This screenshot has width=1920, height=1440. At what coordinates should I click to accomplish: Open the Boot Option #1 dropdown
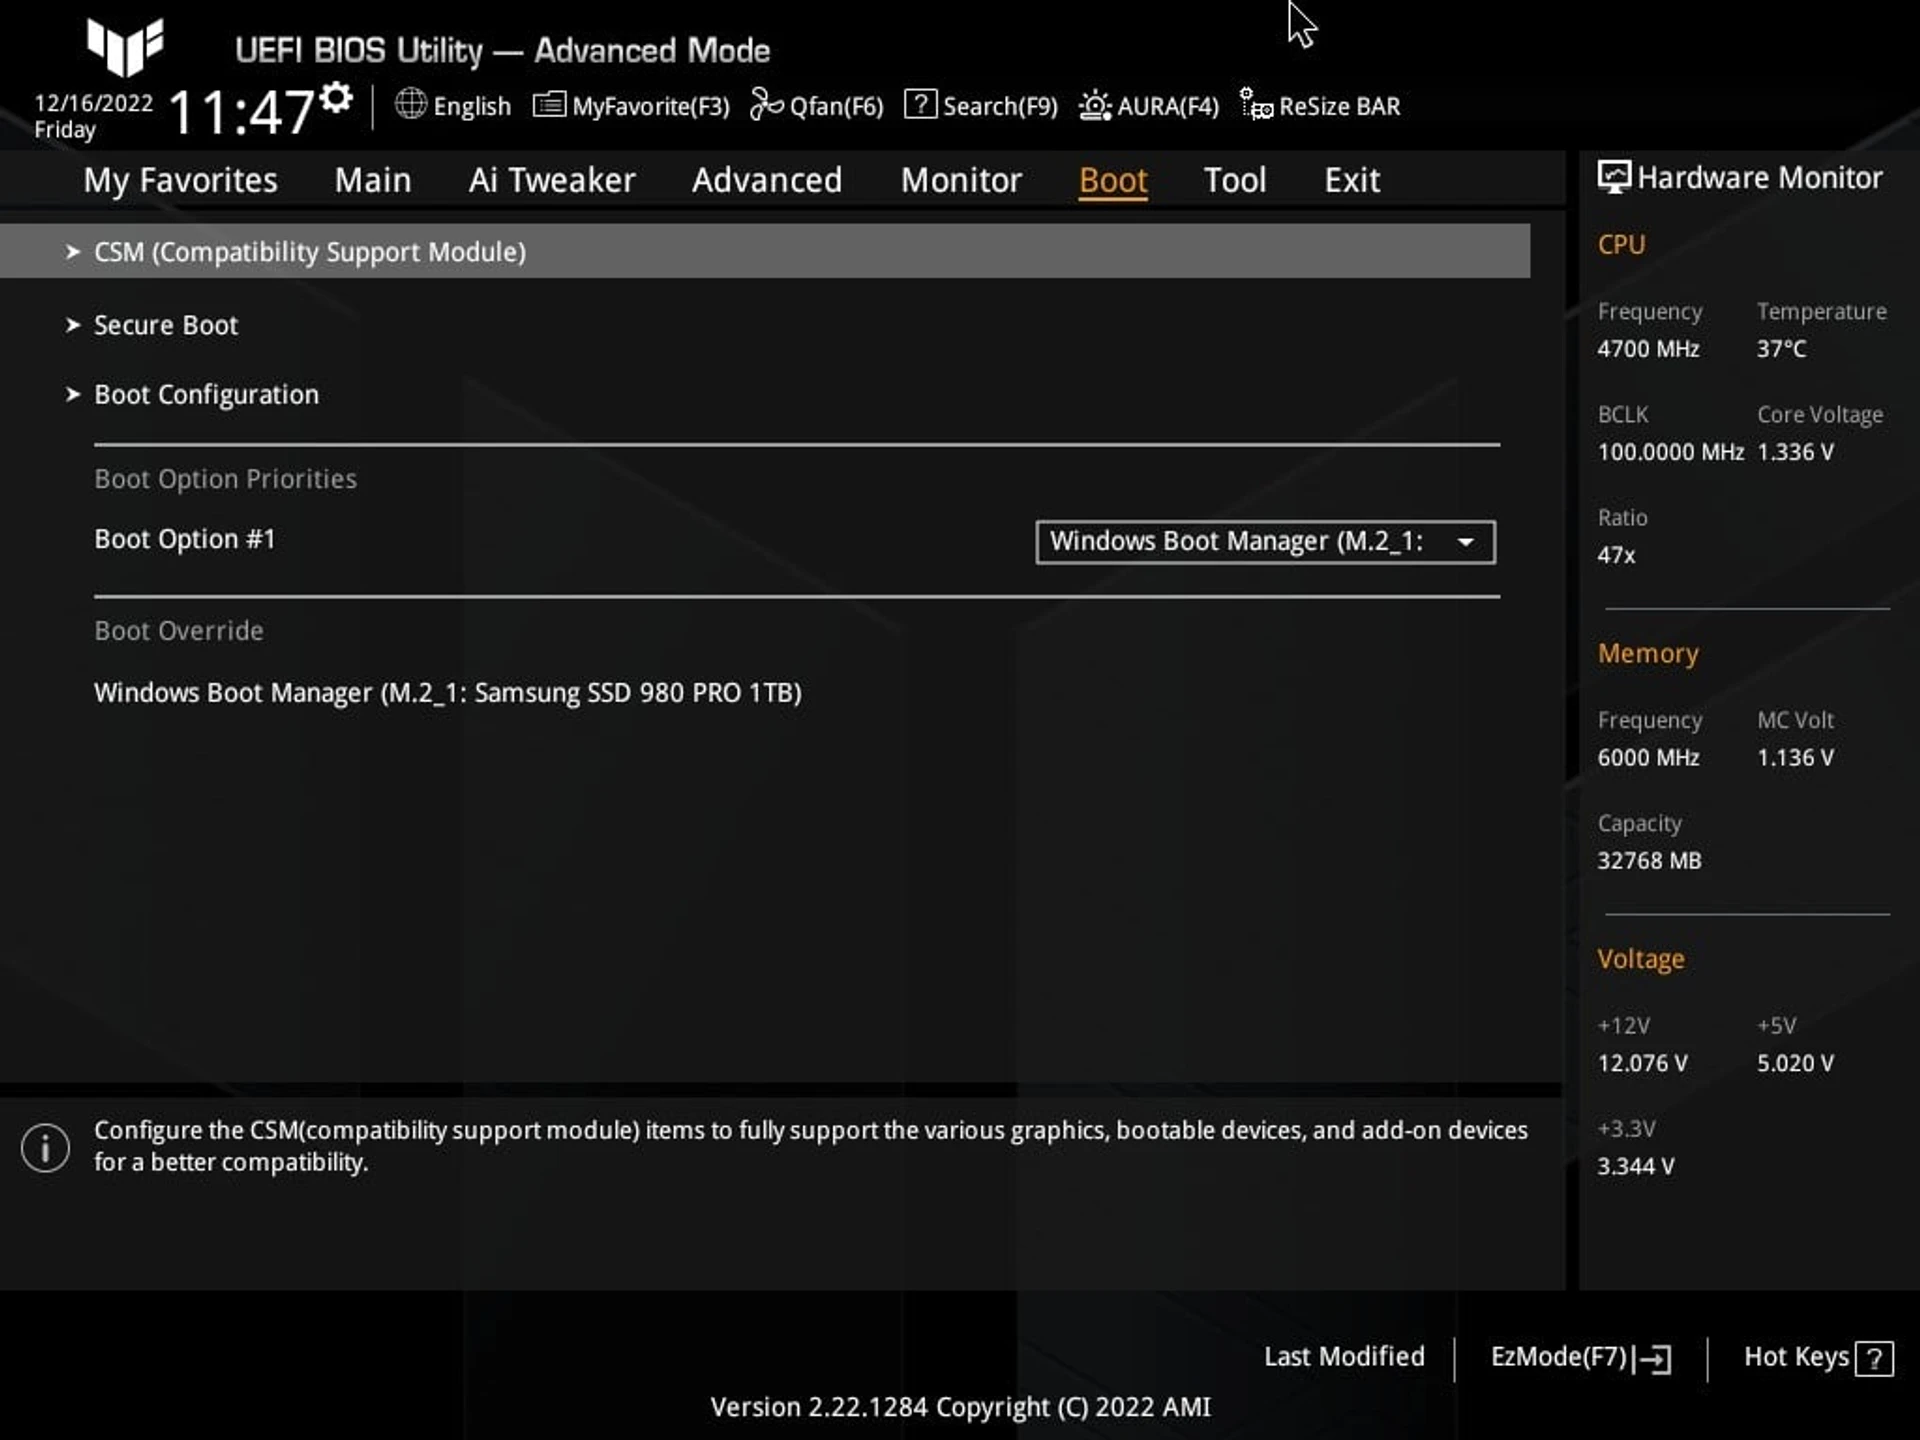(x=1265, y=542)
